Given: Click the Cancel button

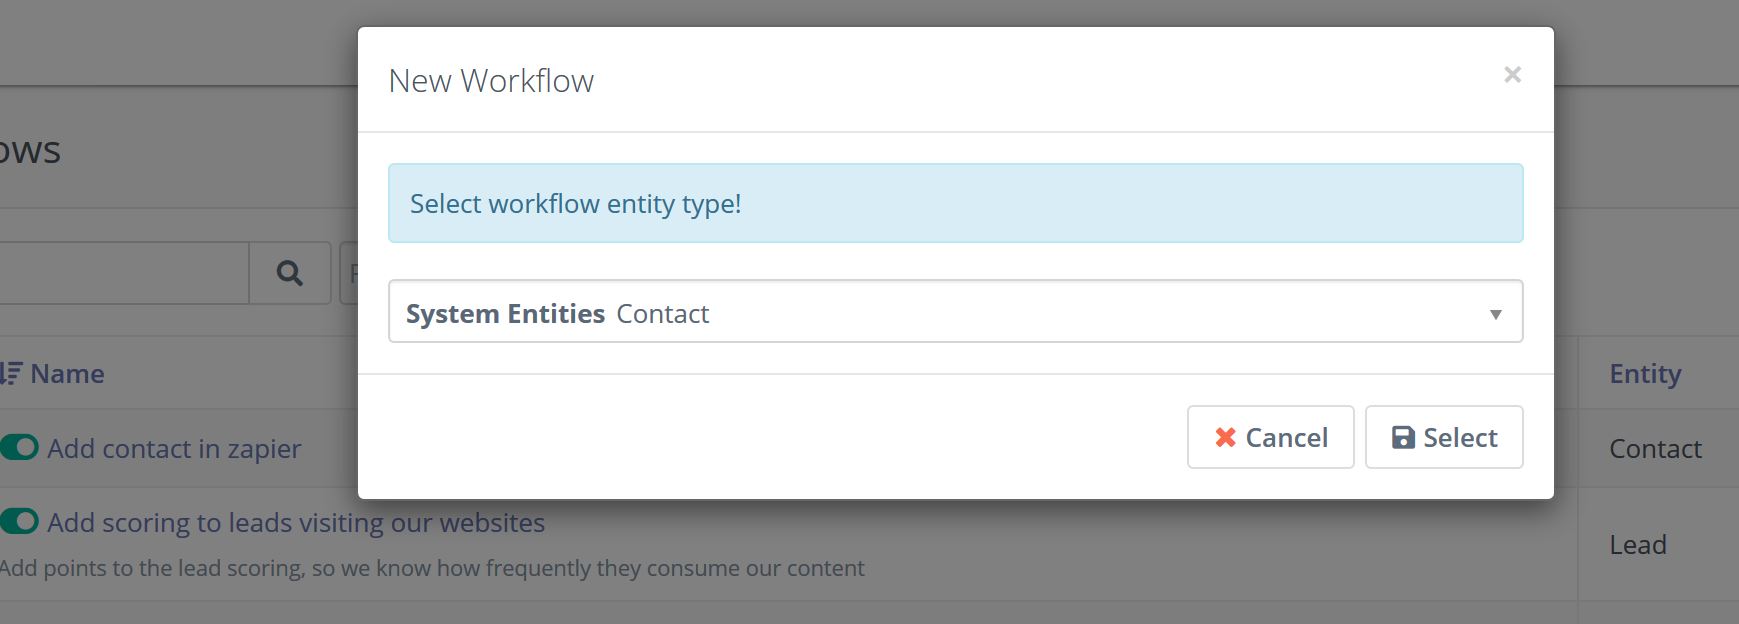Looking at the screenshot, I should 1270,437.
